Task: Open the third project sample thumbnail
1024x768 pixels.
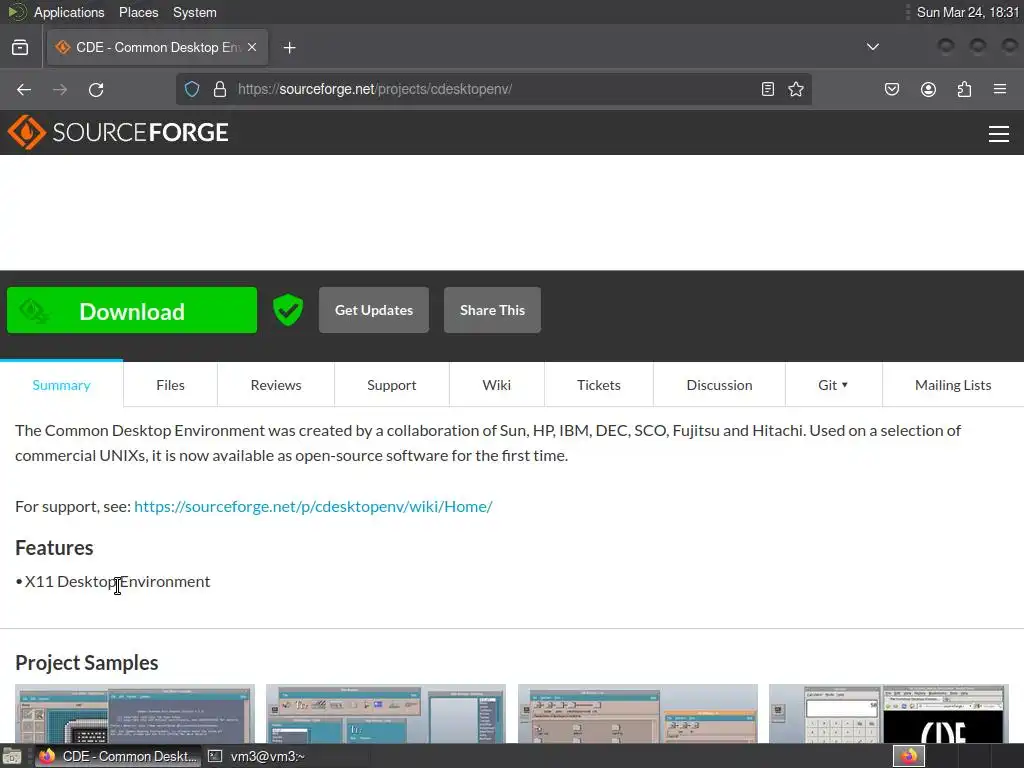Action: click(638, 714)
